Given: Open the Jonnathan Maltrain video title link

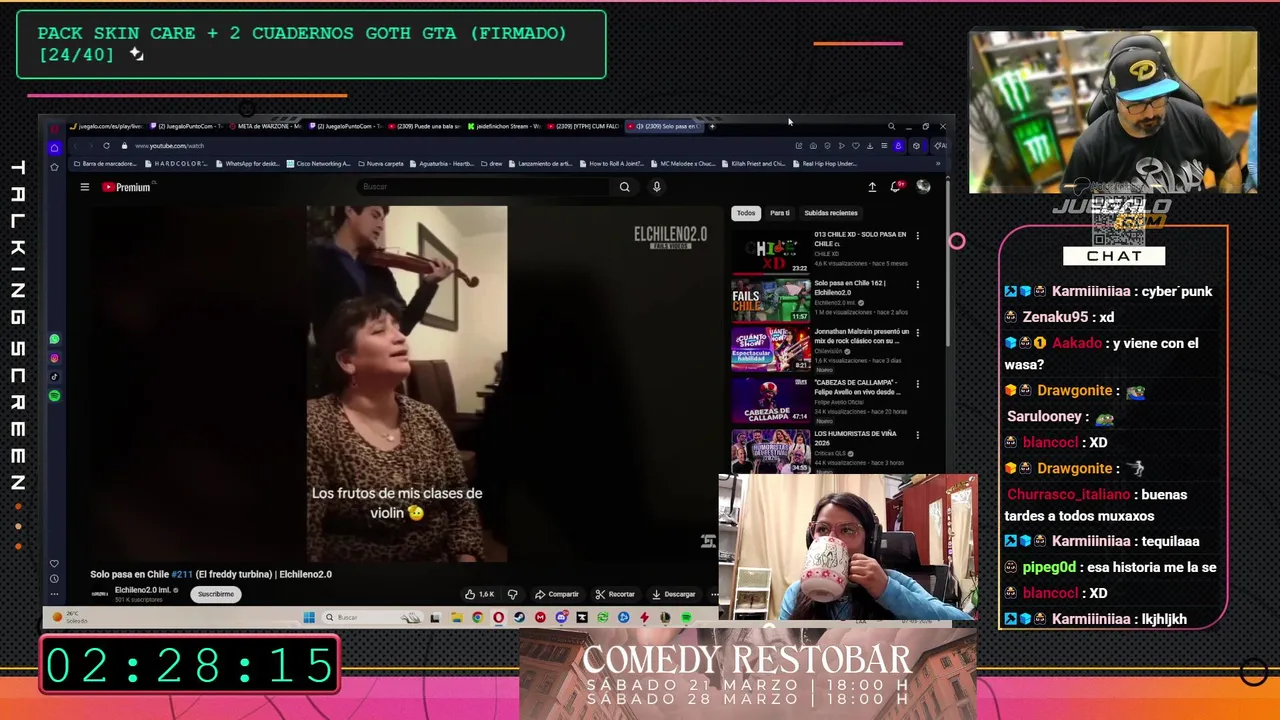Looking at the screenshot, I should tap(862, 336).
